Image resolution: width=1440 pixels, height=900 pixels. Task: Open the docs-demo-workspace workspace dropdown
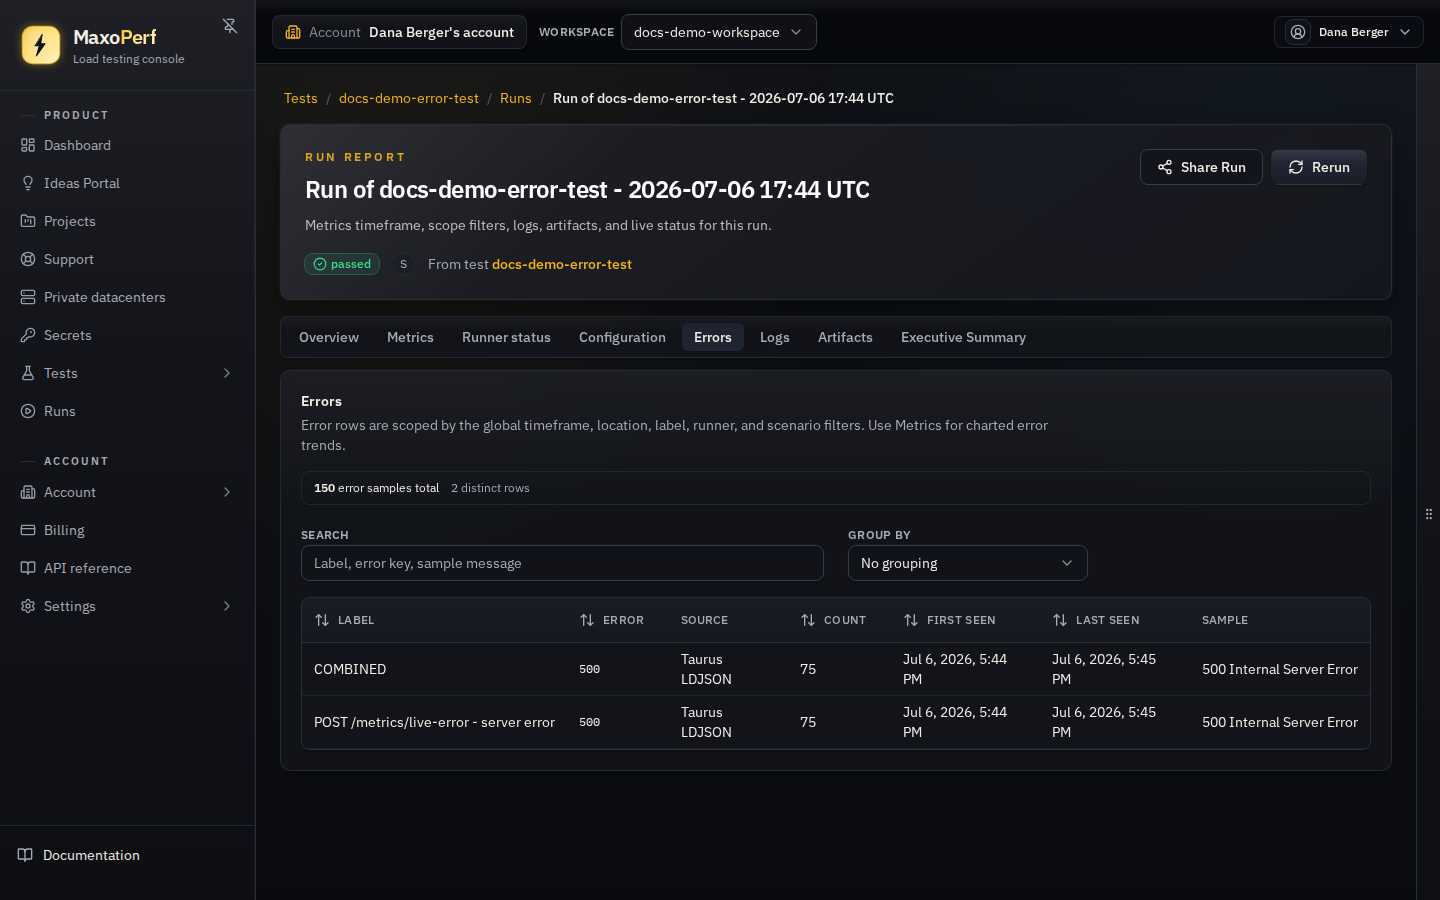pyautogui.click(x=718, y=32)
